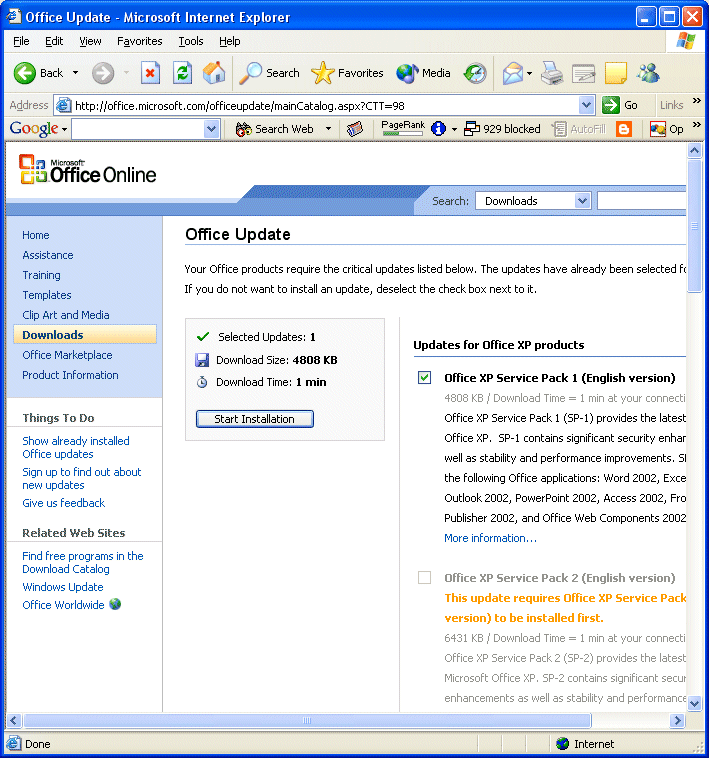Click the Office Online search text box

coord(641,201)
